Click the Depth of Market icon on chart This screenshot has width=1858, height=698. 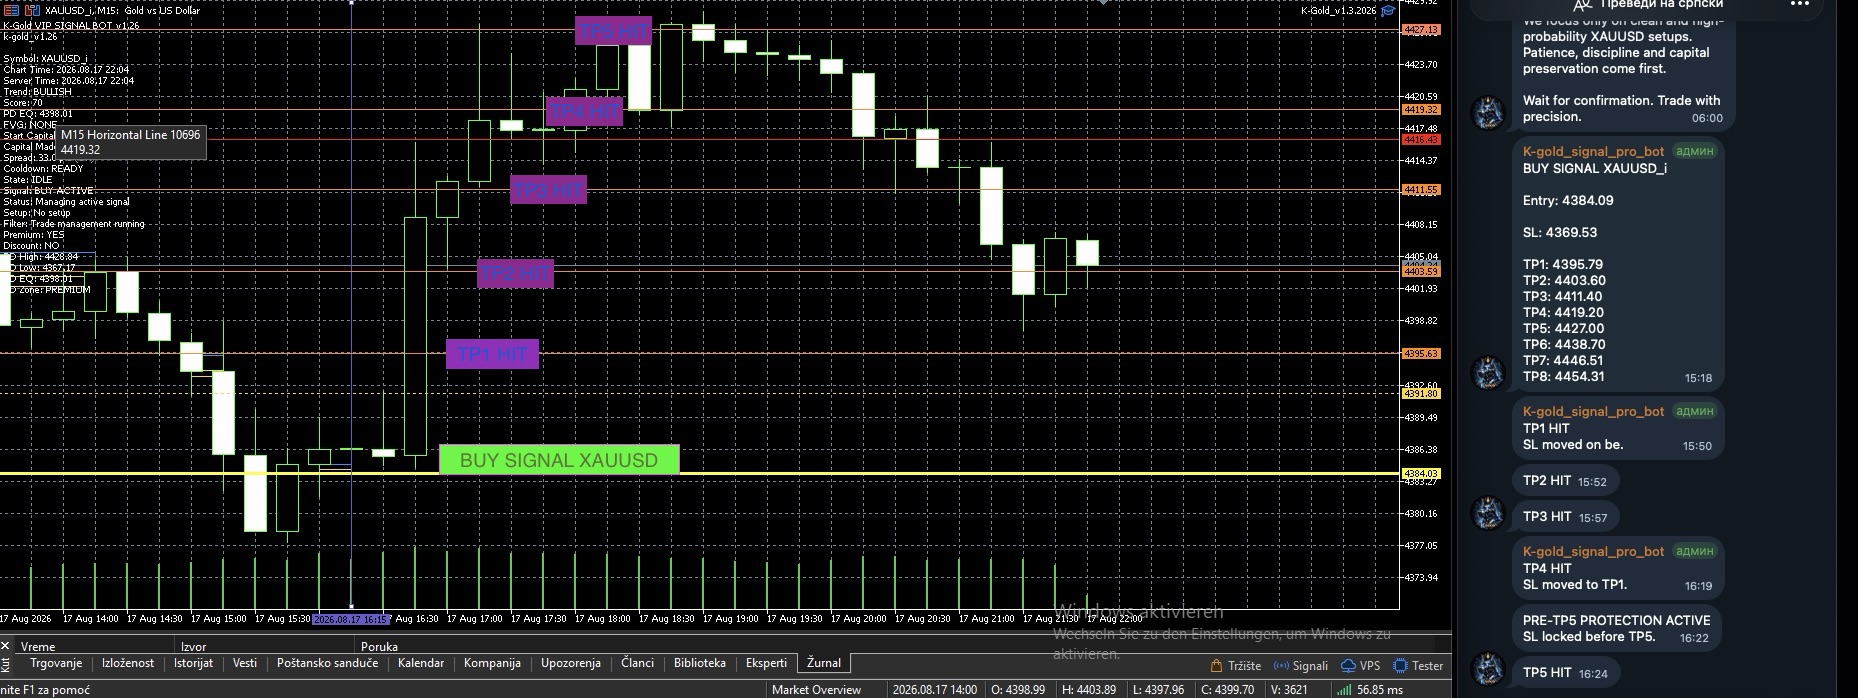pyautogui.click(x=9, y=10)
